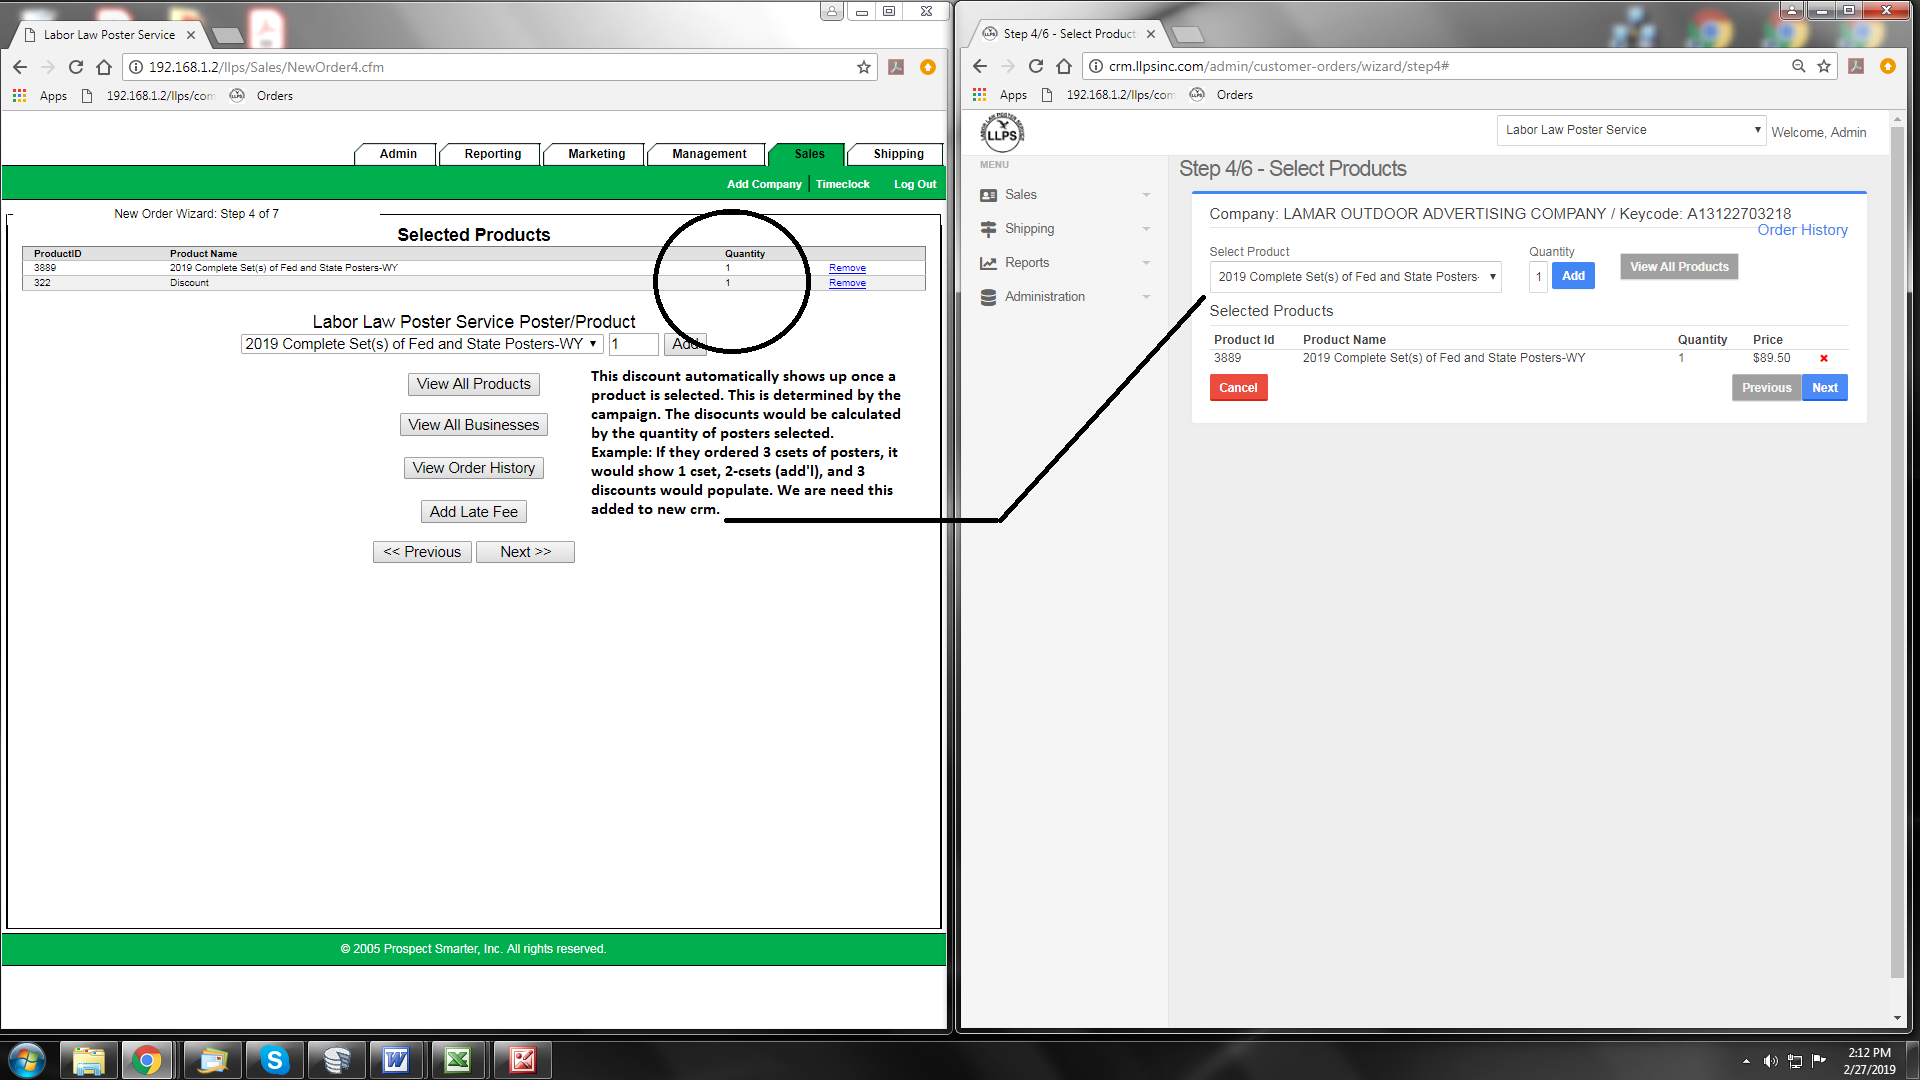
Task: Open the Order History link
Action: click(1802, 230)
